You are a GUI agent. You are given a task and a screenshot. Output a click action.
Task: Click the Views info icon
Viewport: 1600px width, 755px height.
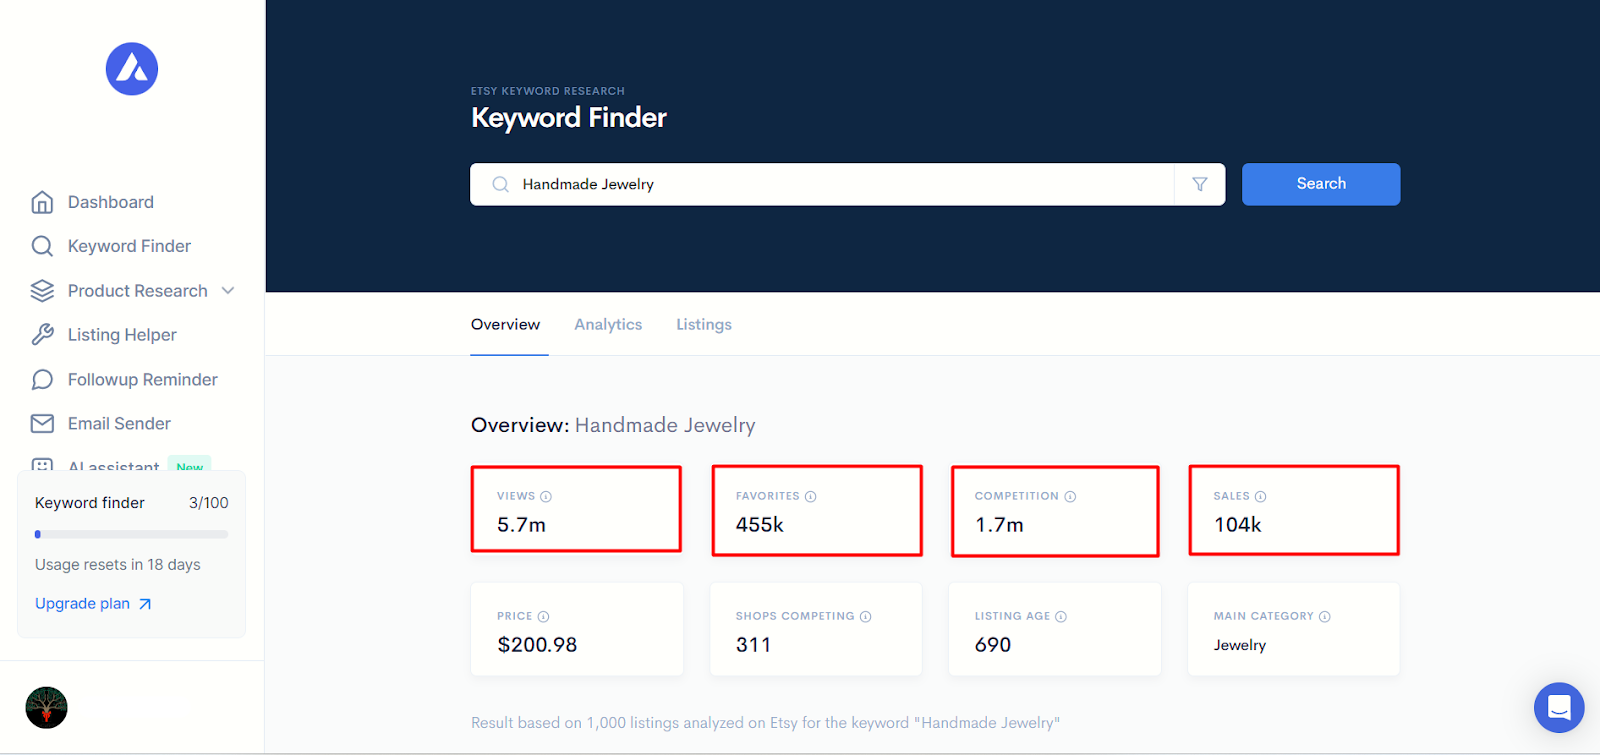pos(546,497)
